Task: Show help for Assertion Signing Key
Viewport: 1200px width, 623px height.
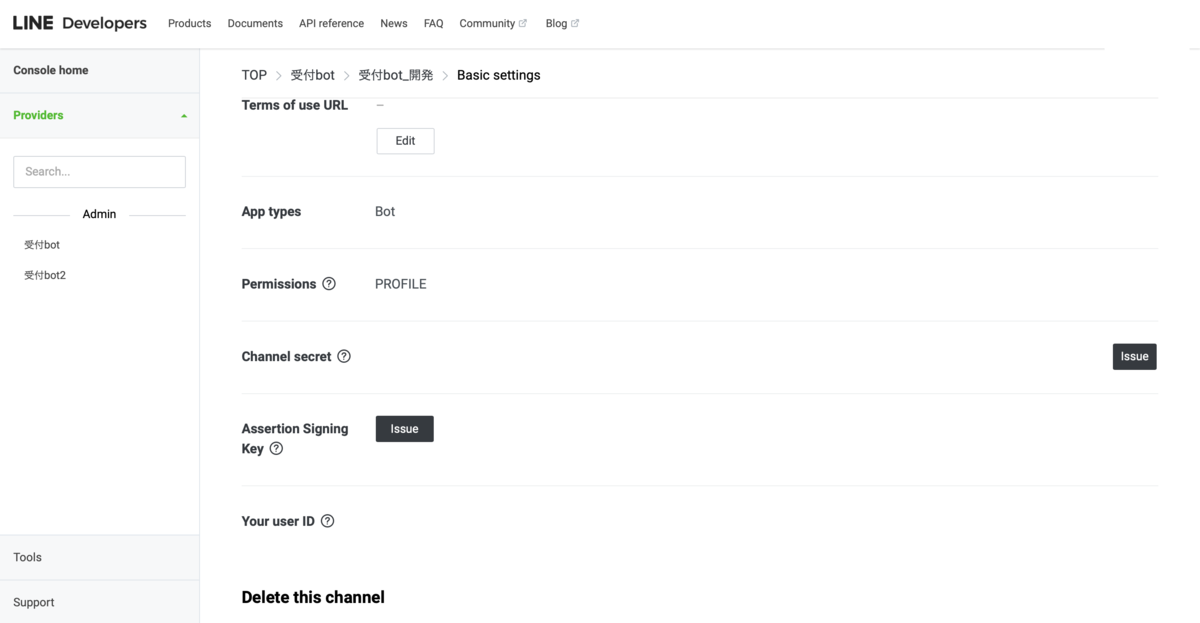Action: (276, 449)
